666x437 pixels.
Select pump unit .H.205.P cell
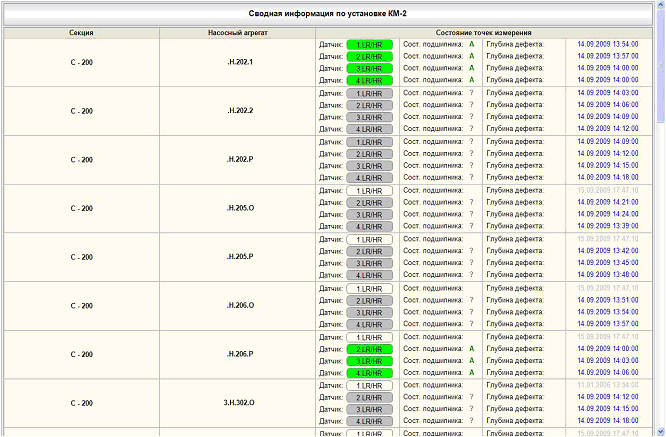click(x=237, y=257)
